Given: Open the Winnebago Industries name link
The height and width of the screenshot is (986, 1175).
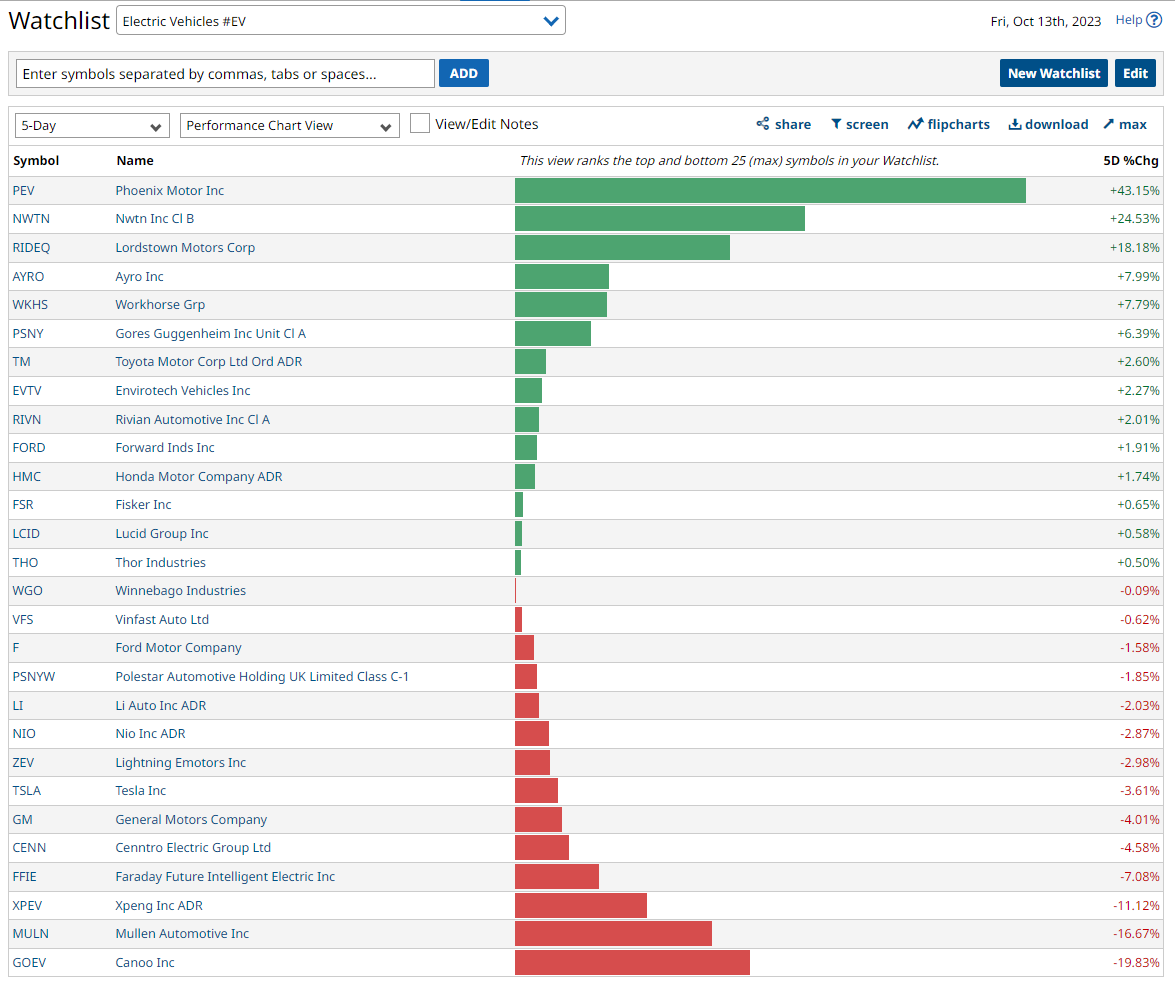Looking at the screenshot, I should tap(181, 590).
